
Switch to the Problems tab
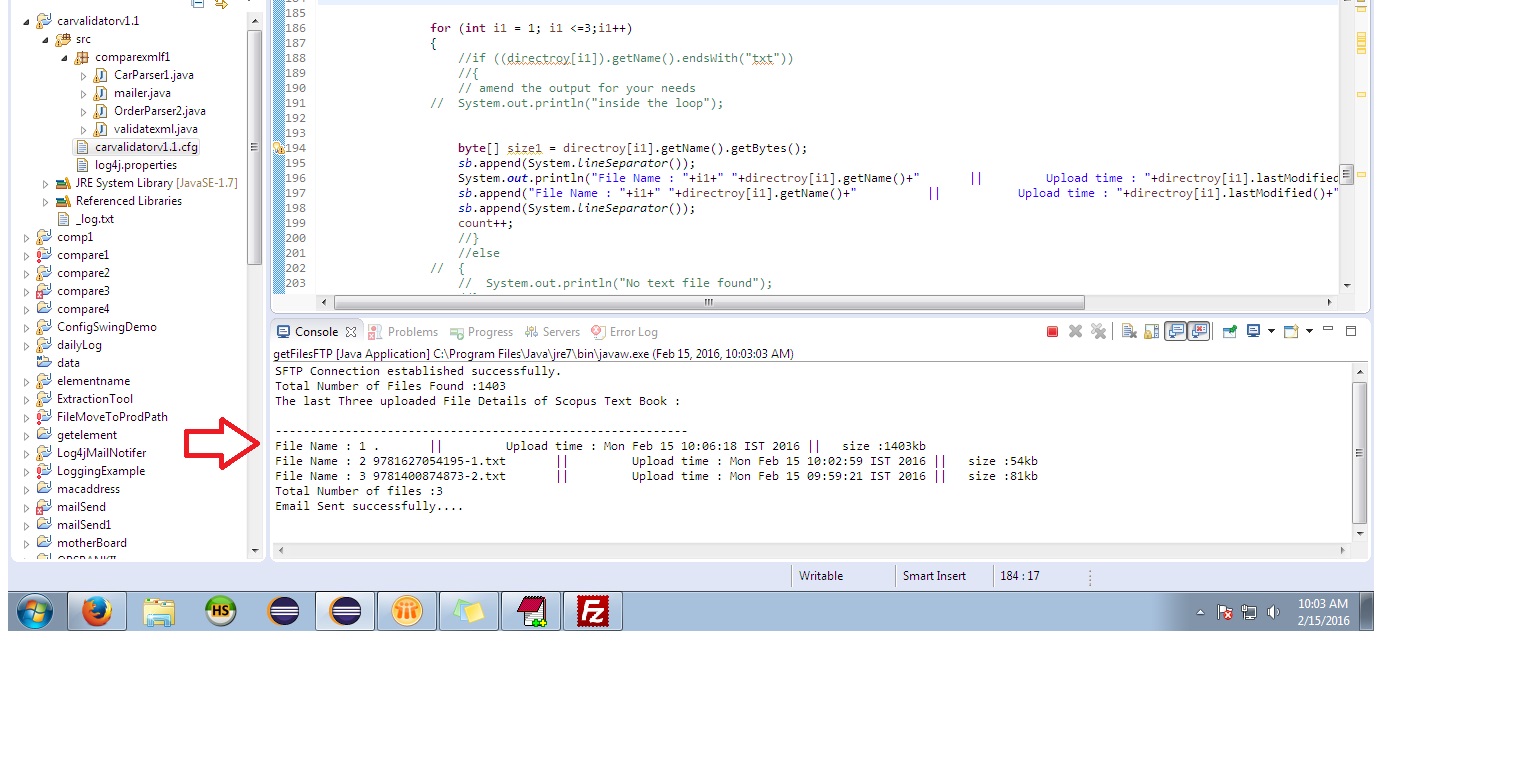(403, 332)
